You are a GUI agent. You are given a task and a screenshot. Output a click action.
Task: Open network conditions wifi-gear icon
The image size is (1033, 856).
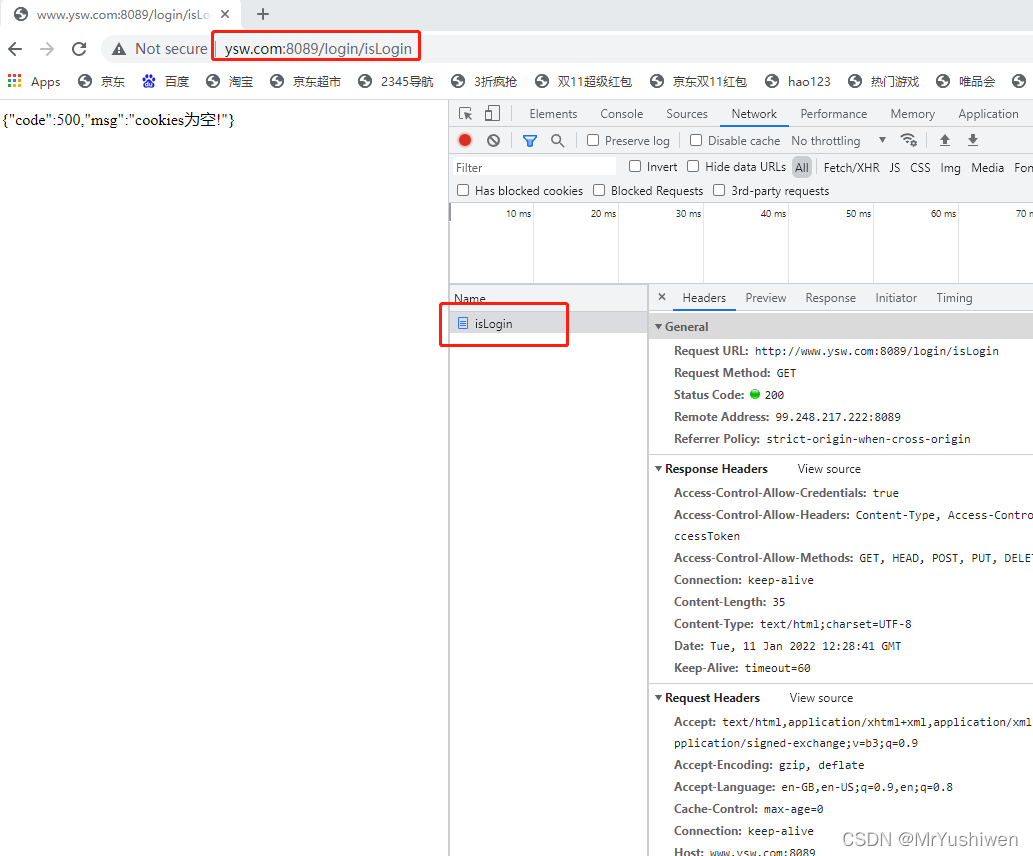click(x=909, y=140)
